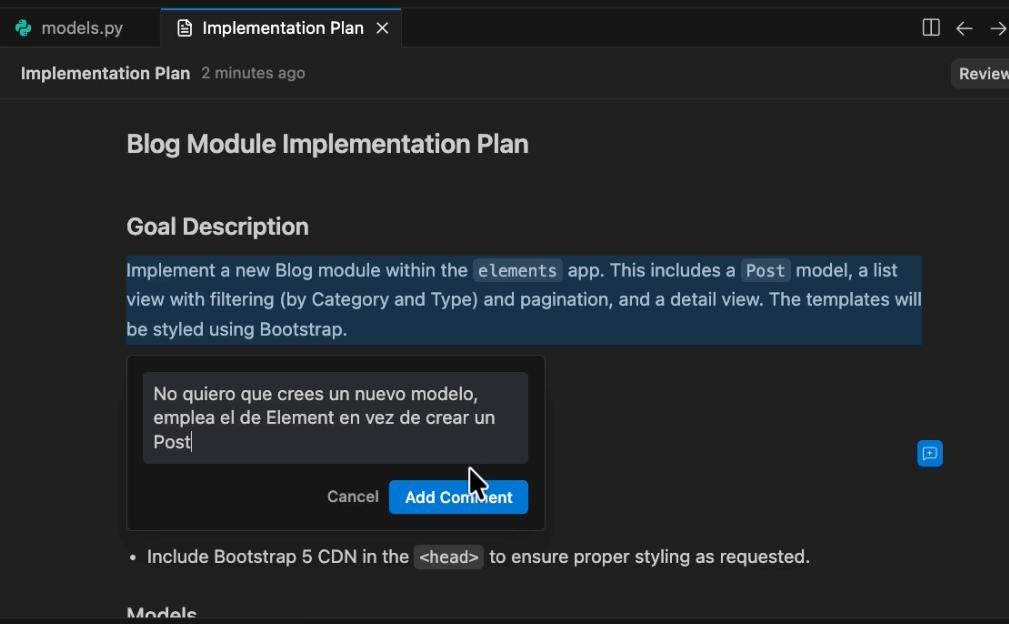Close the Implementation Plan tab
The width and height of the screenshot is (1009, 624).
tap(382, 28)
